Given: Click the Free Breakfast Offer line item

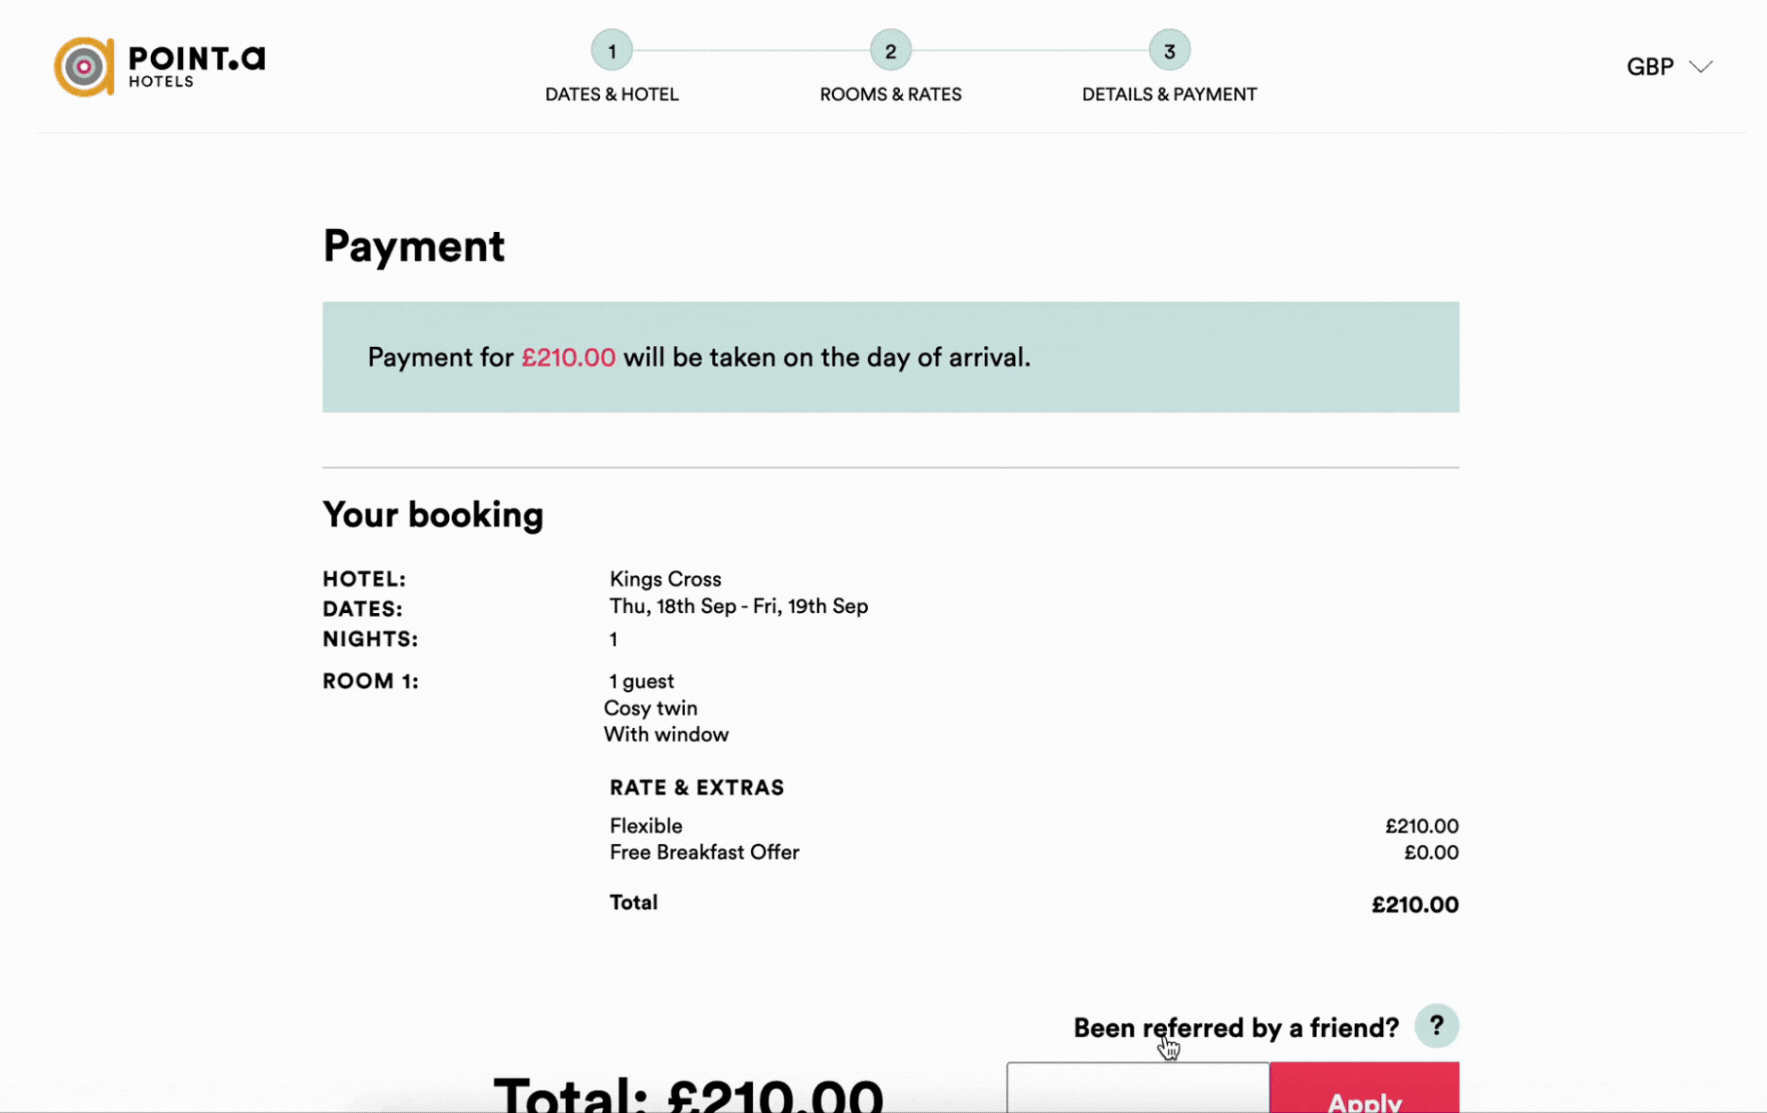Looking at the screenshot, I should coord(704,853).
